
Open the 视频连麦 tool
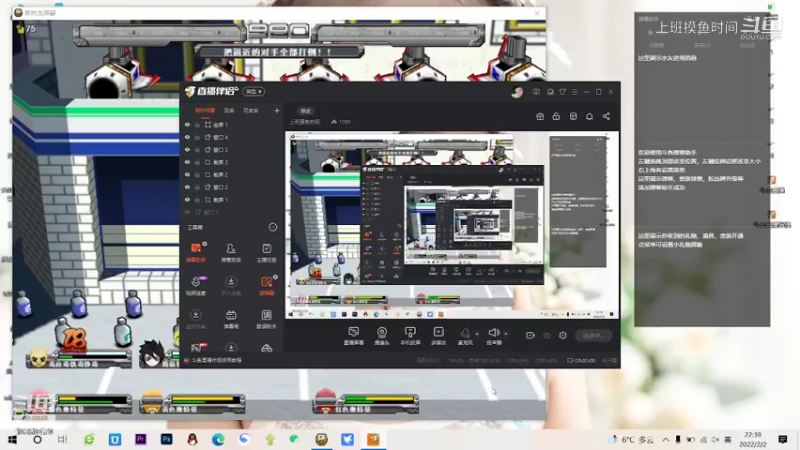coord(195,286)
